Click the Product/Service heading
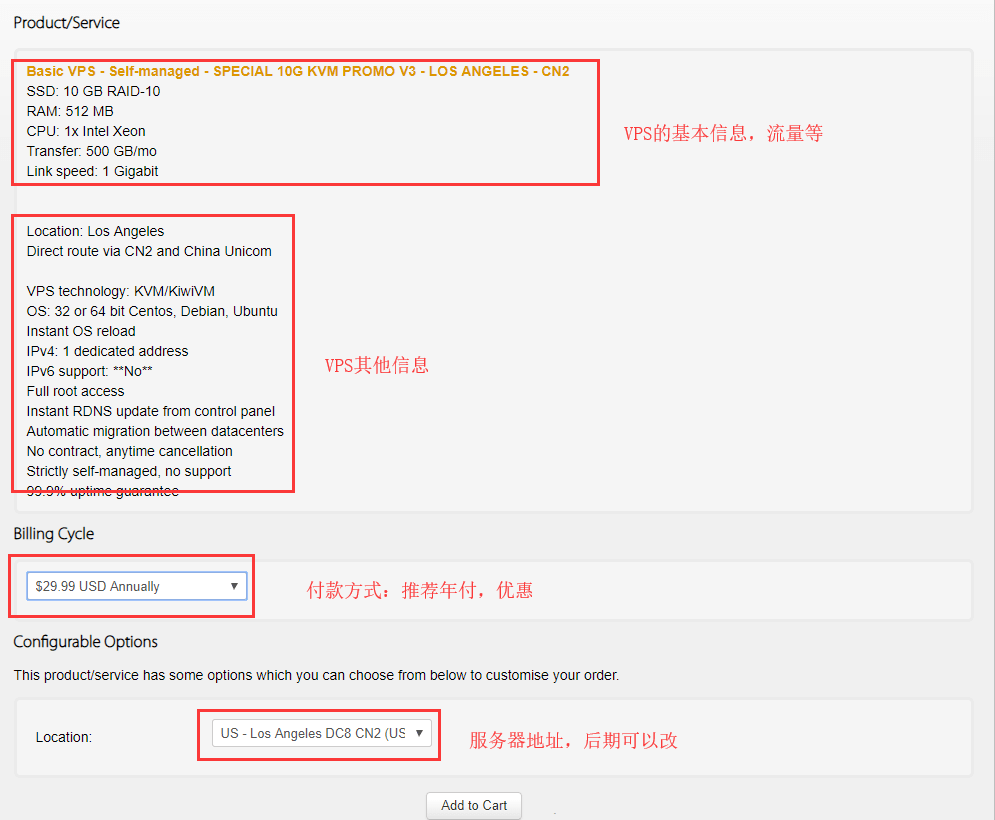995x820 pixels. coord(66,22)
